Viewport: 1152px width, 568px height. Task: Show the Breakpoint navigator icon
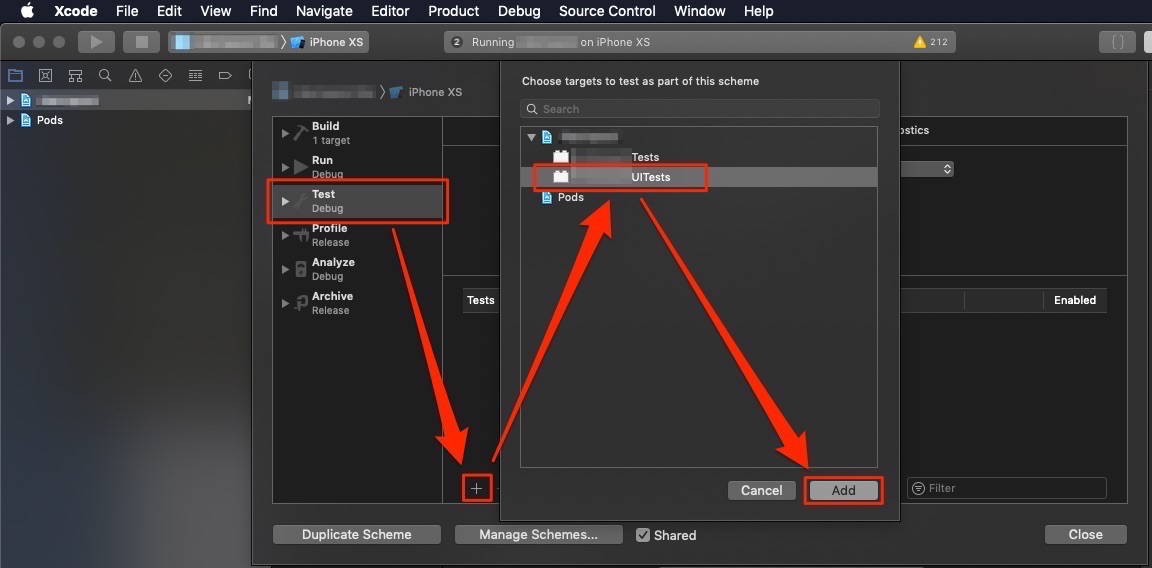point(225,75)
